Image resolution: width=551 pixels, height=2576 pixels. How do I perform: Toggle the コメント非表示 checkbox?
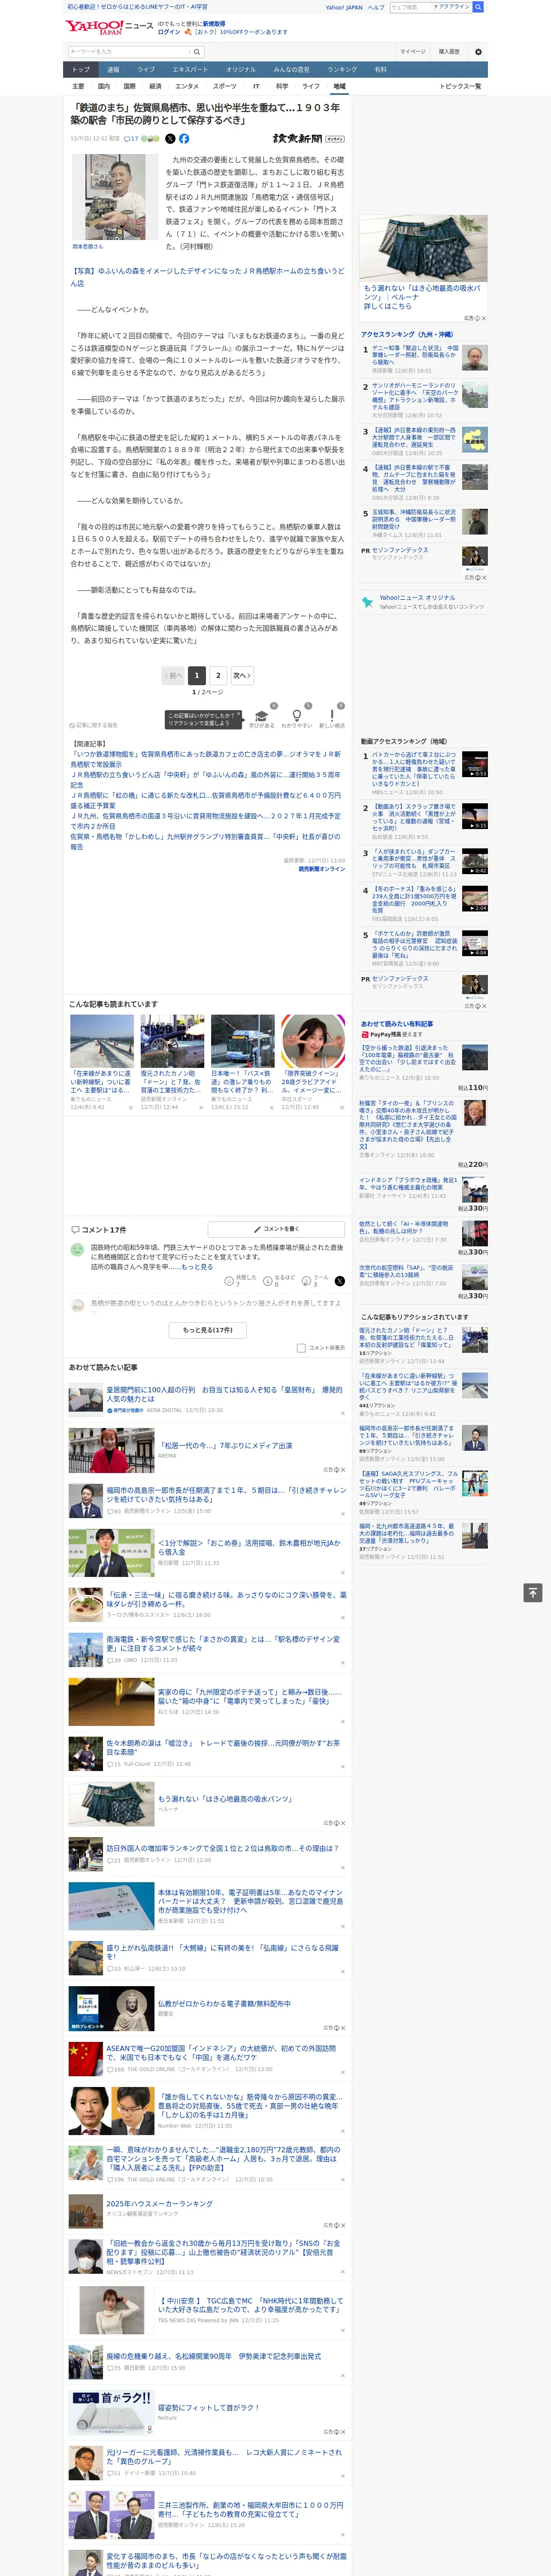(x=301, y=1348)
